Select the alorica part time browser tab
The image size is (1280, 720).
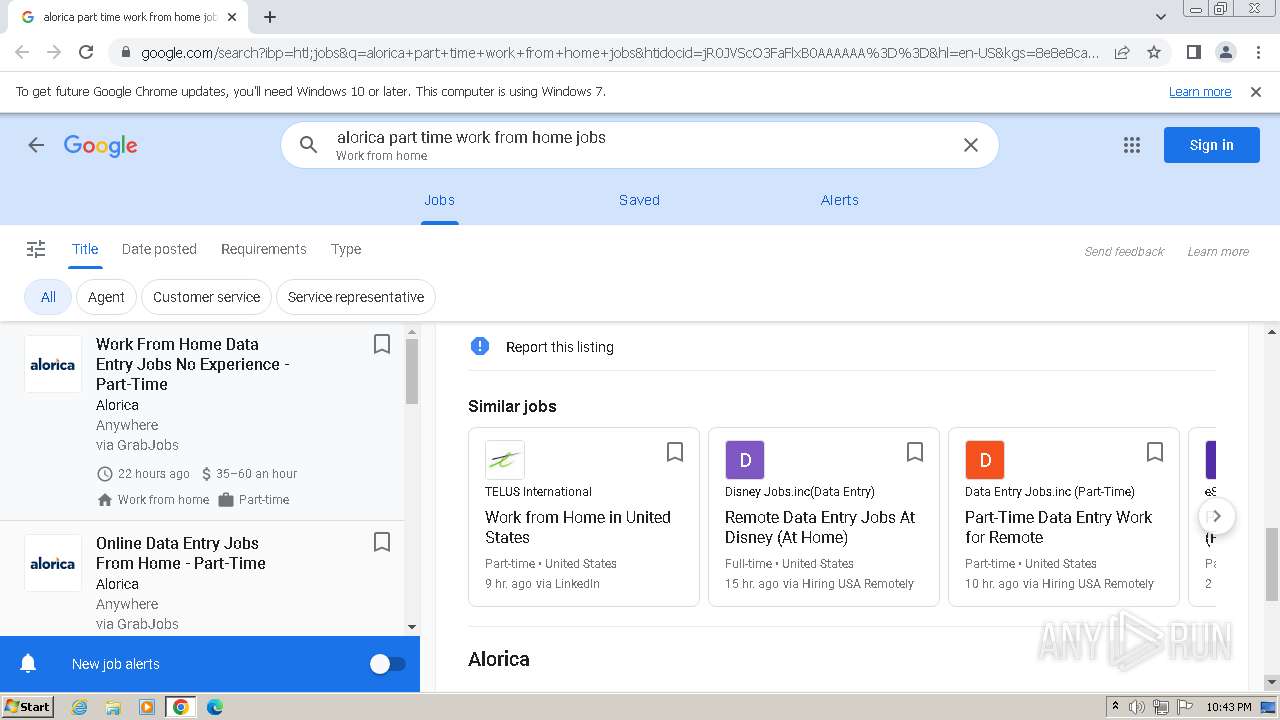tap(128, 17)
